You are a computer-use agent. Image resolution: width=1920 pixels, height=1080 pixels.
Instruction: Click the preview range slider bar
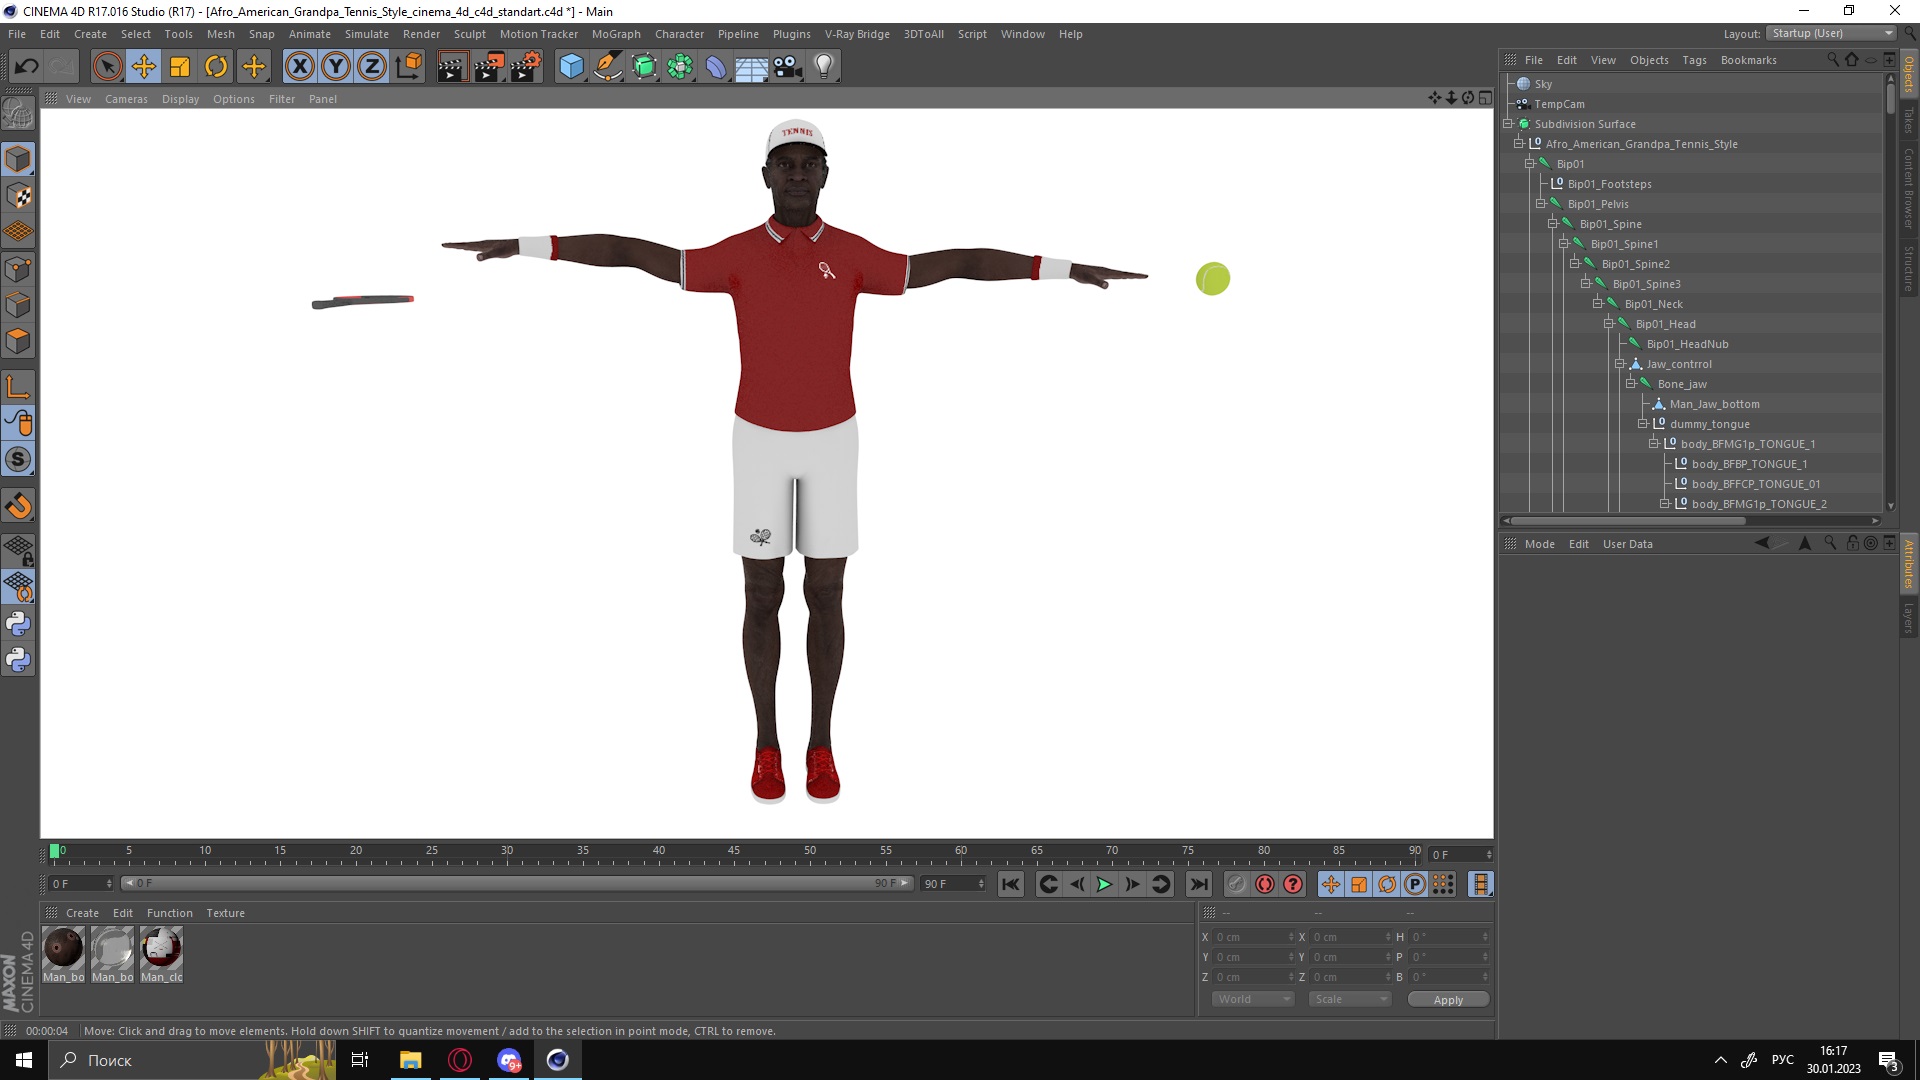[516, 883]
